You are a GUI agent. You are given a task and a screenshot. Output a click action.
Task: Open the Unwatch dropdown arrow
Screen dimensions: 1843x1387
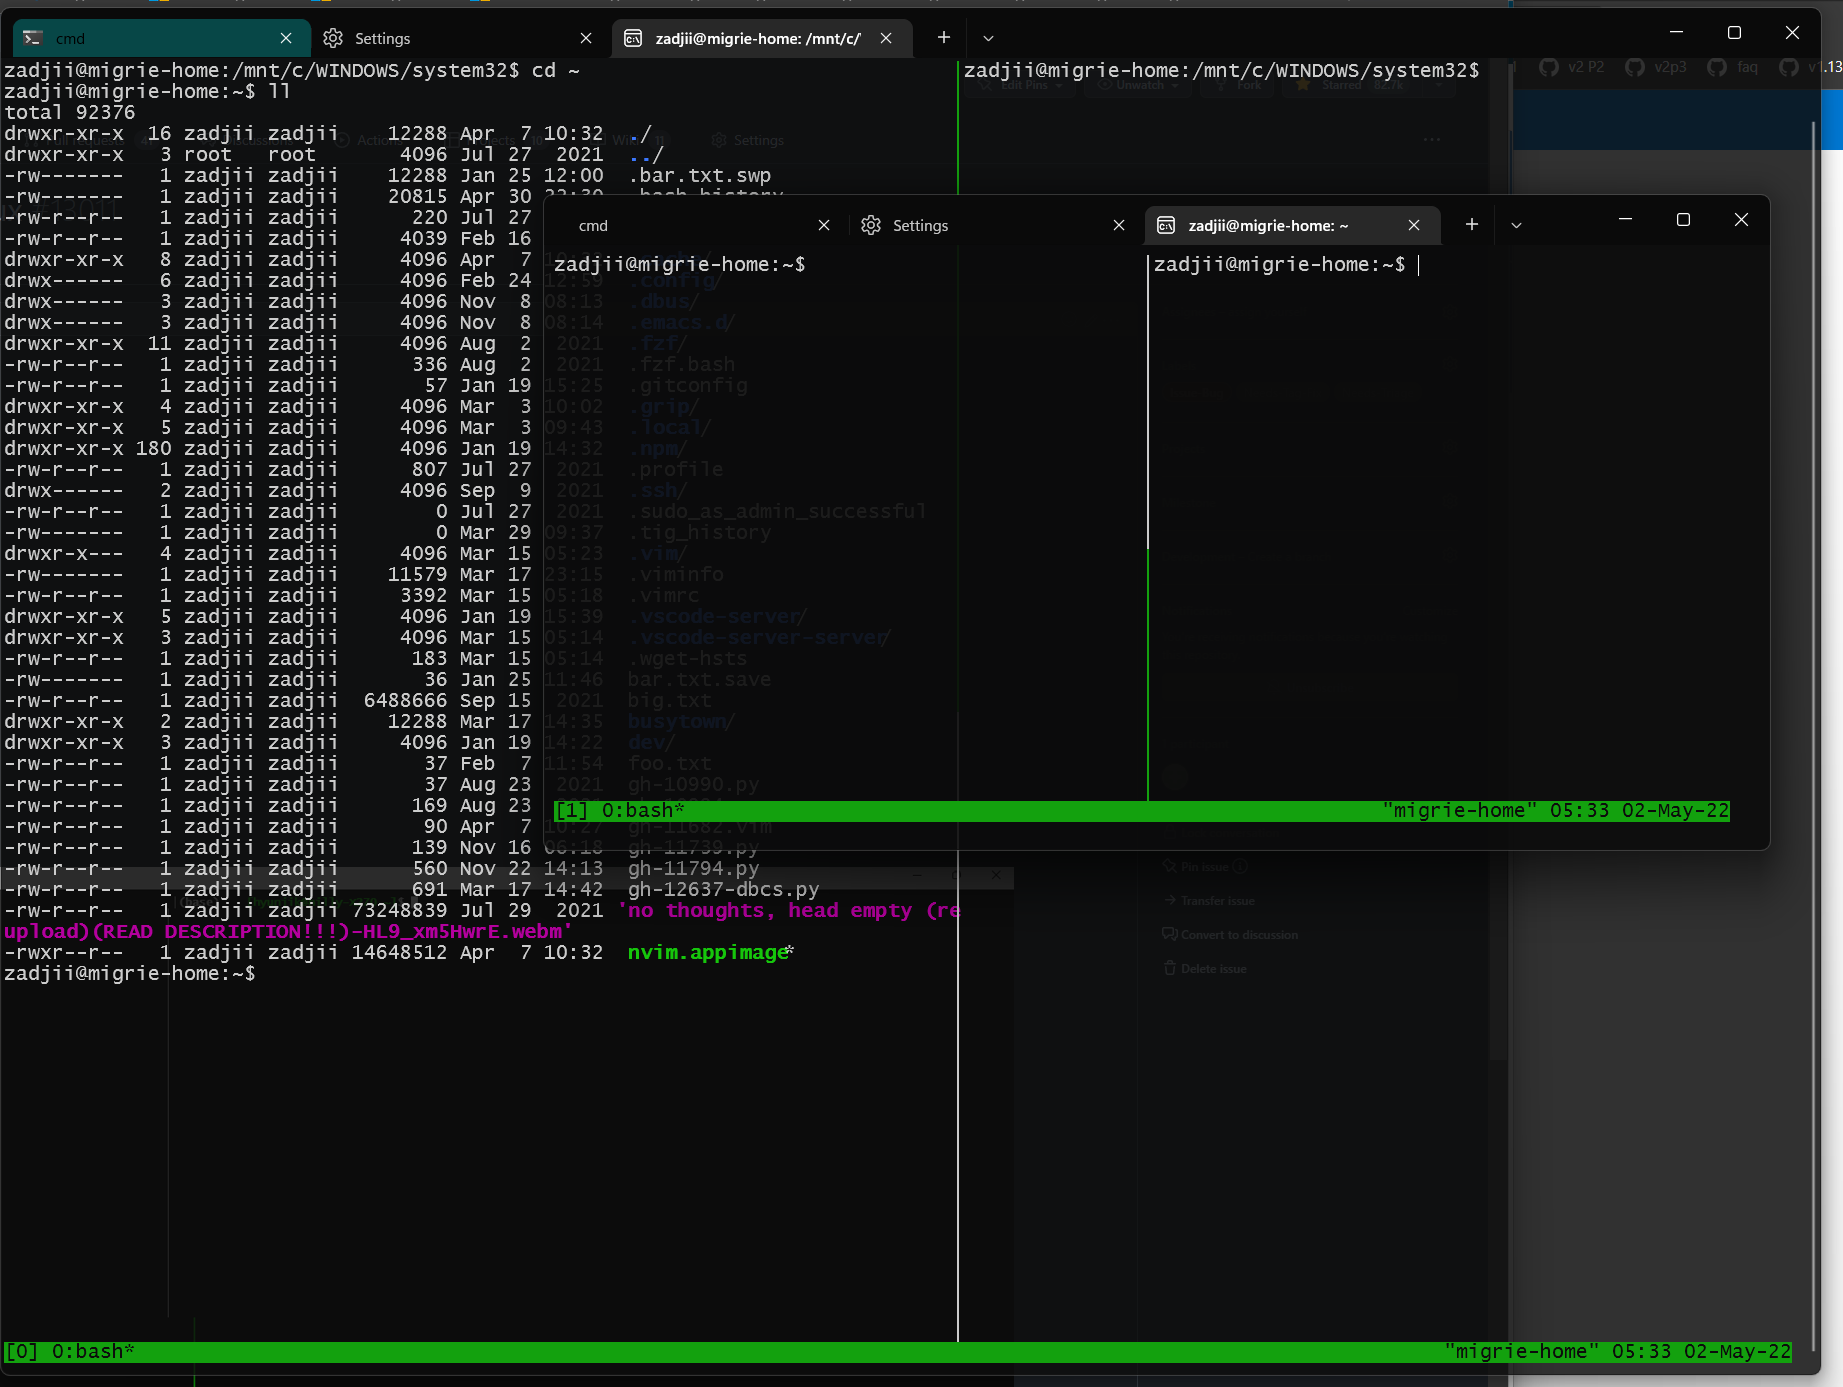point(1177,86)
